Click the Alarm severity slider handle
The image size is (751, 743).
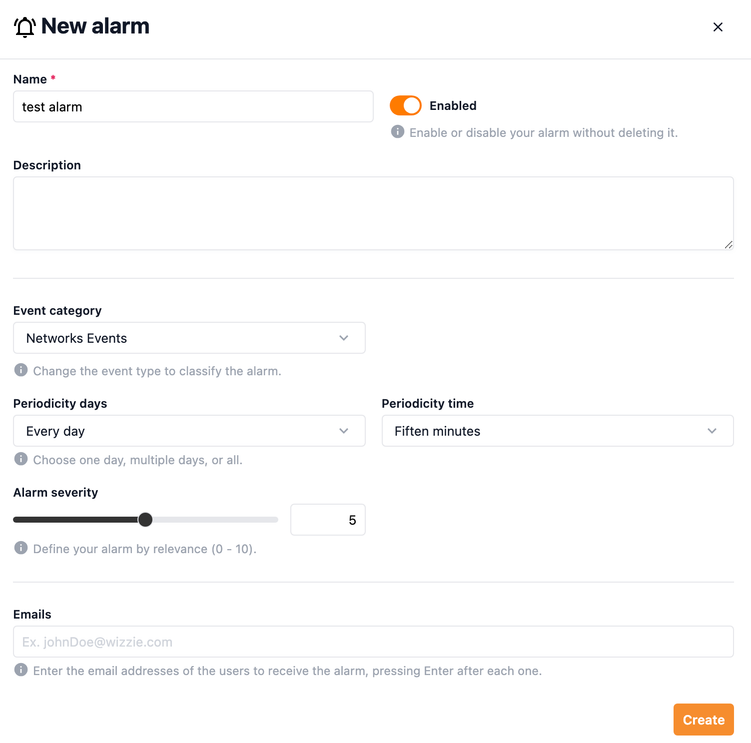[x=145, y=519]
